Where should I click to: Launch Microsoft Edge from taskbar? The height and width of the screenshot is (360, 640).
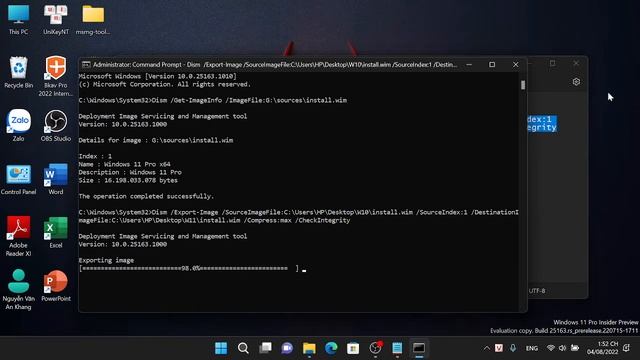[x=331, y=348]
